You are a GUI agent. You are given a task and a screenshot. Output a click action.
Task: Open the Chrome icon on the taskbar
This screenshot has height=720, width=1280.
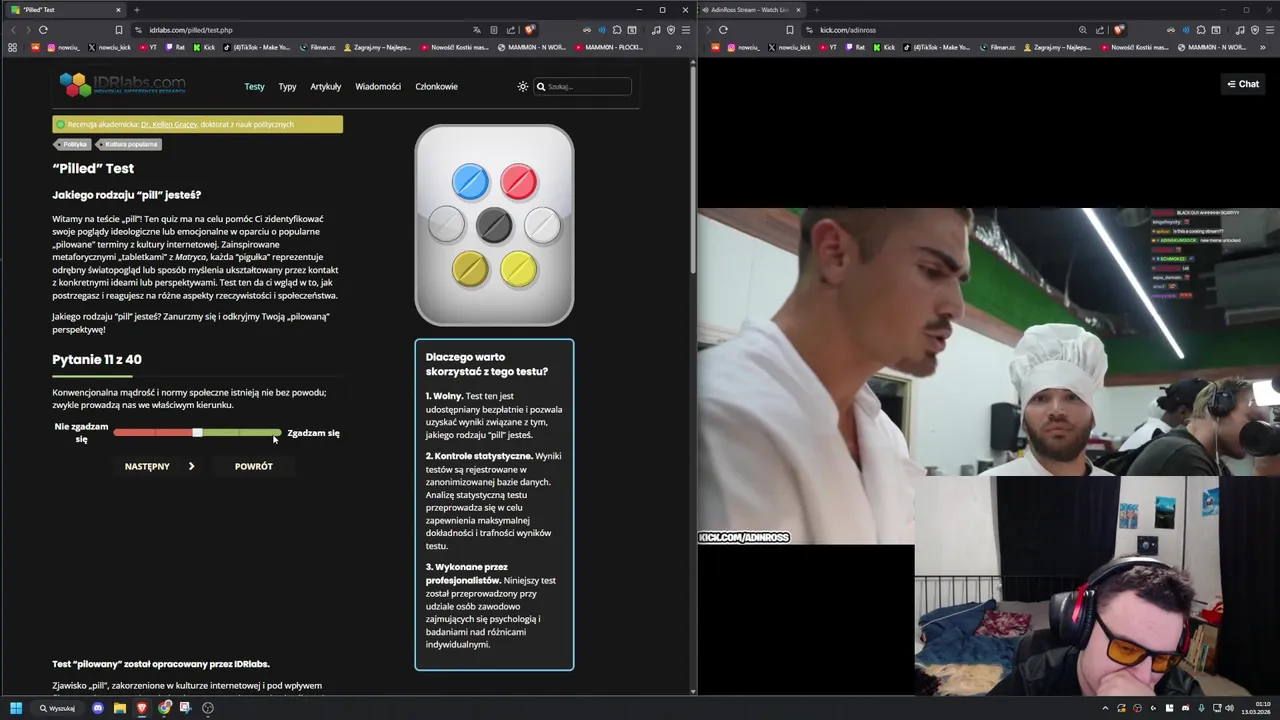point(164,708)
